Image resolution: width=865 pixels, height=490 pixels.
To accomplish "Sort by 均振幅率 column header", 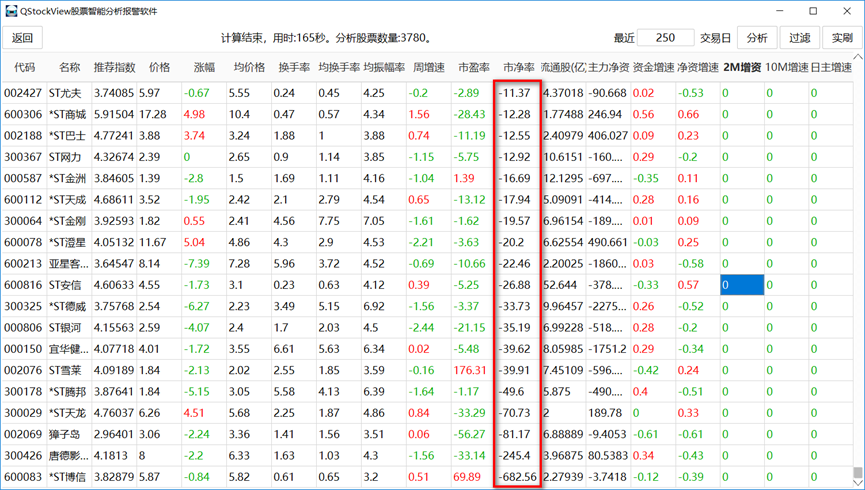I will coord(384,67).
